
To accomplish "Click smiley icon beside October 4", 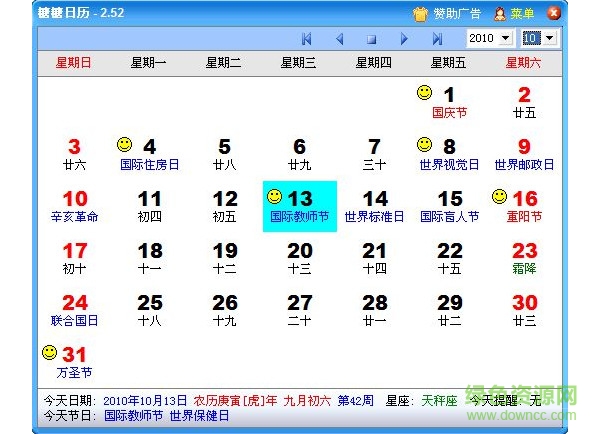I will 124,145.
